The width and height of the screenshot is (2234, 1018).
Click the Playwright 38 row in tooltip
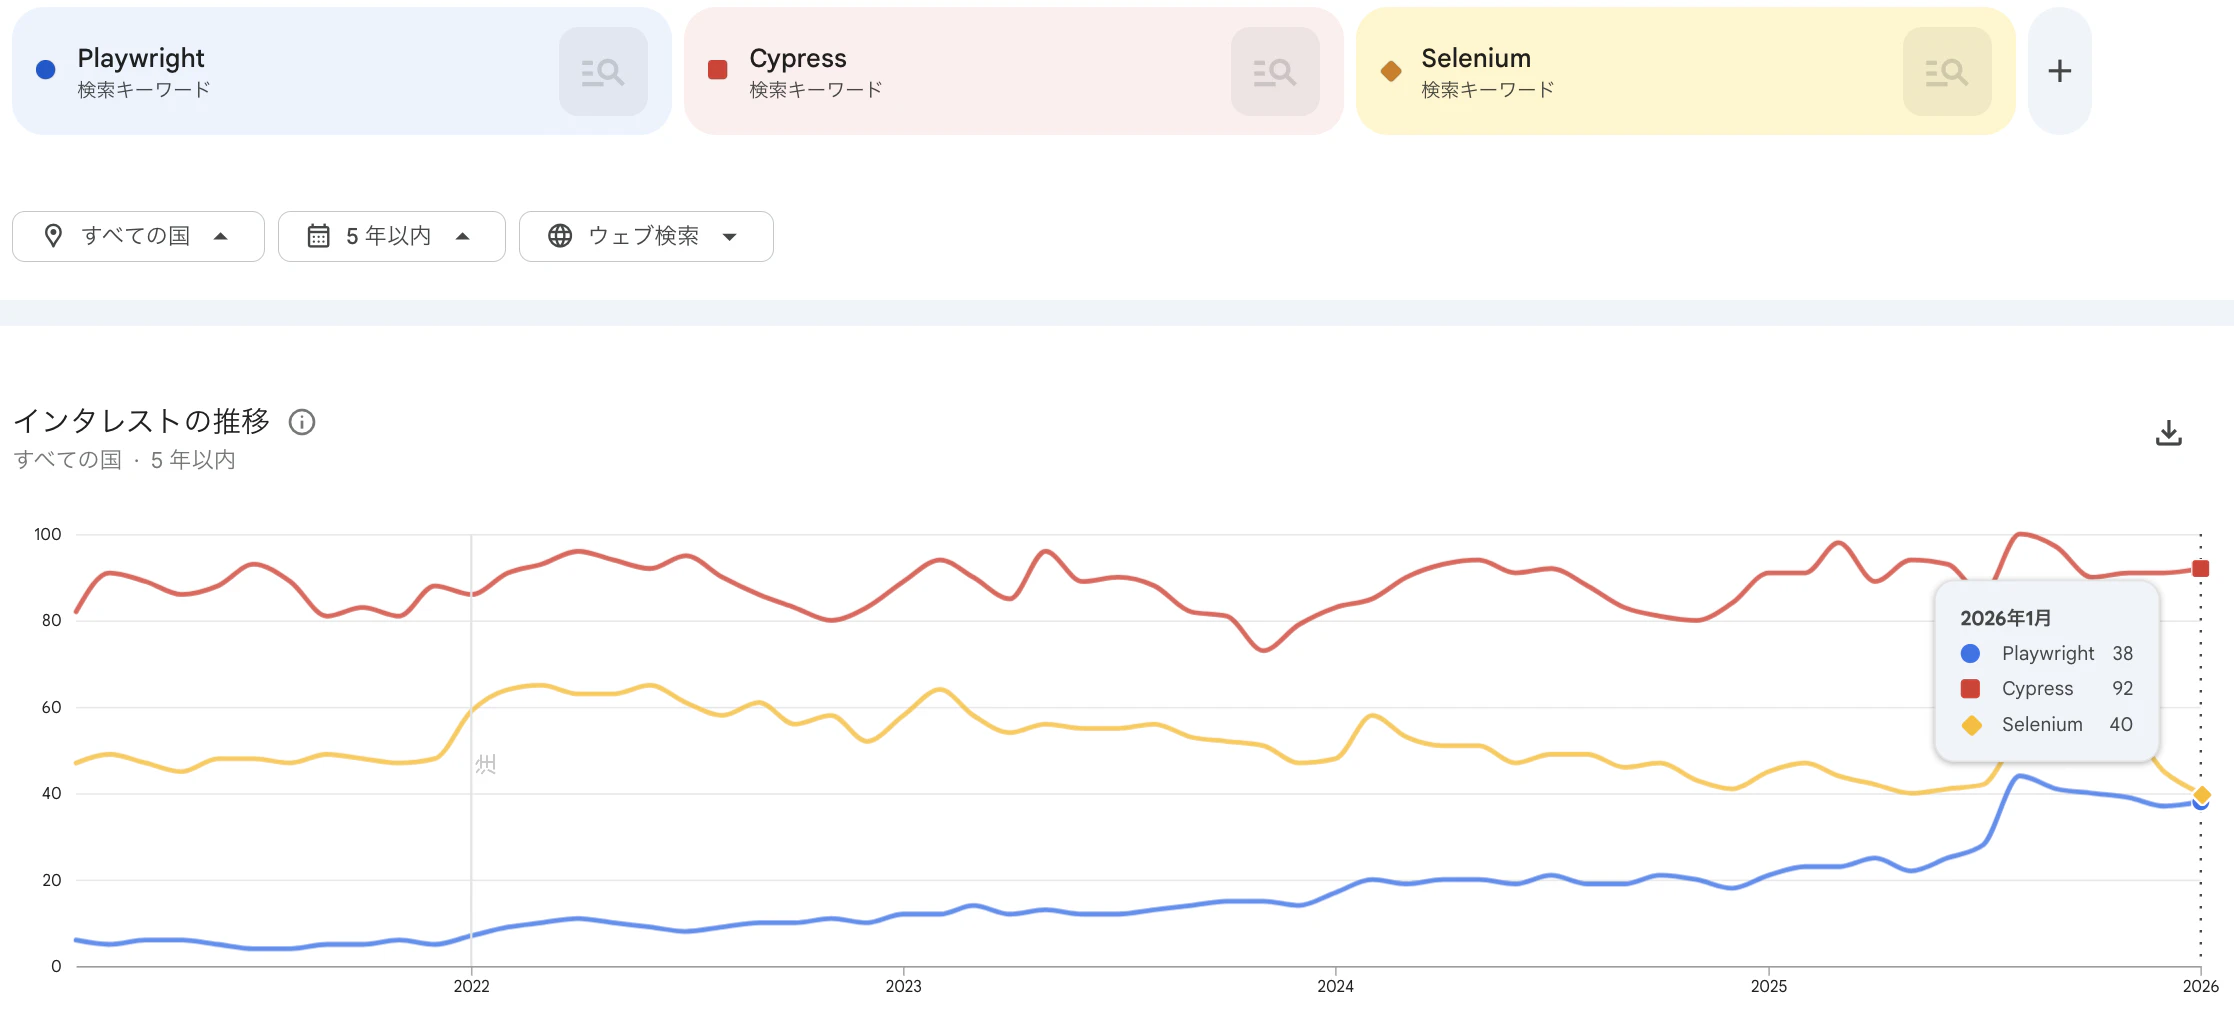point(2047,653)
